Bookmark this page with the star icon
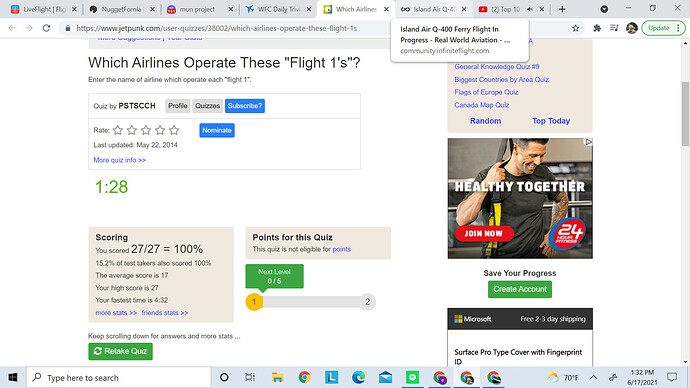Image resolution: width=690 pixels, height=388 pixels. click(x=576, y=28)
